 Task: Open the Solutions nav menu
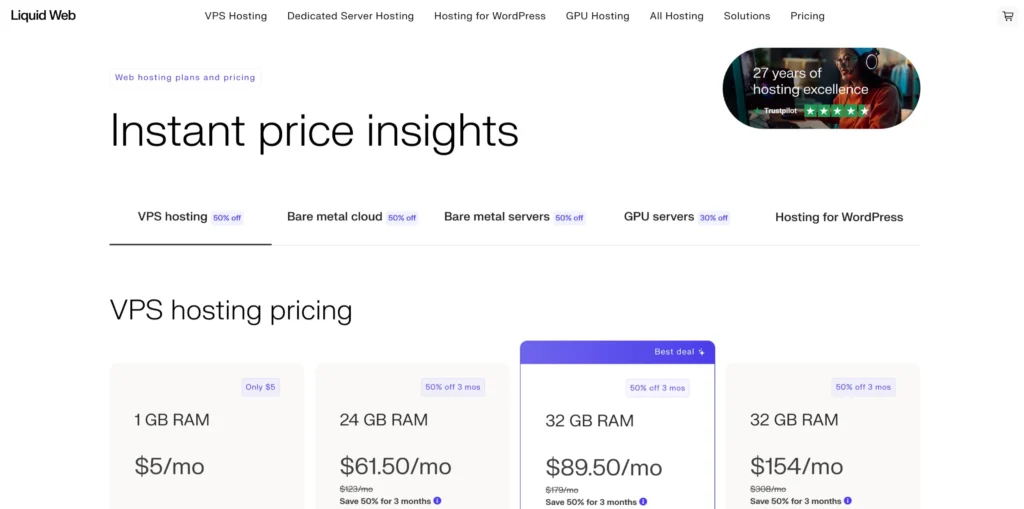(x=747, y=16)
